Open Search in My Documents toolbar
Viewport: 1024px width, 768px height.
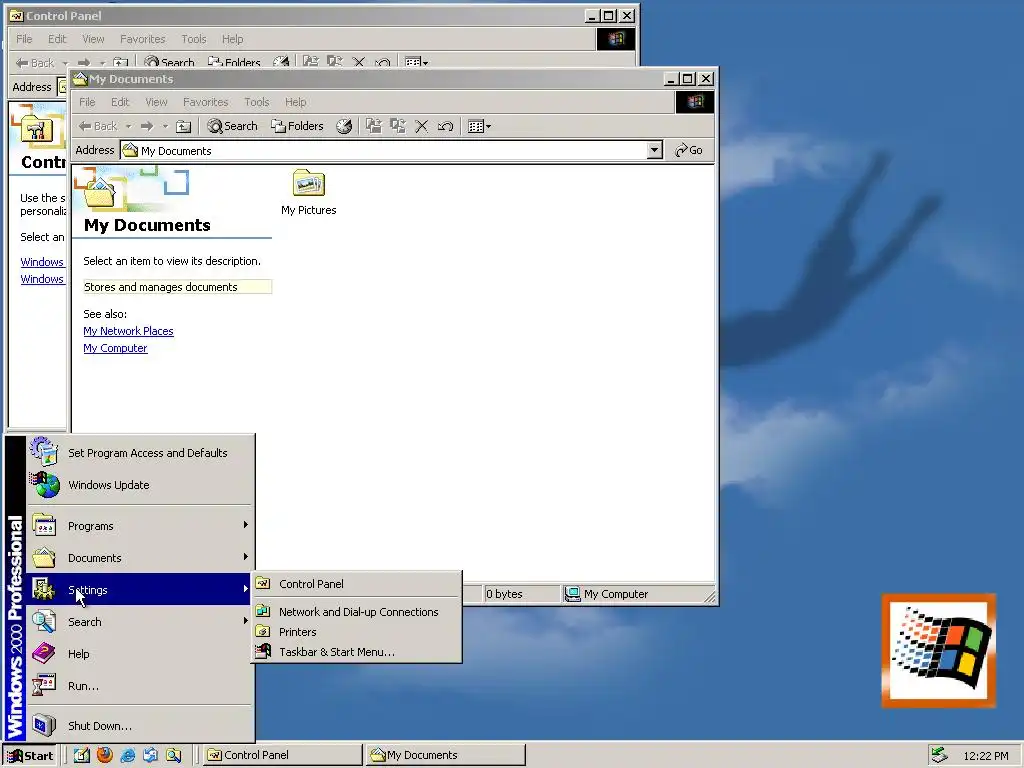tap(232, 126)
